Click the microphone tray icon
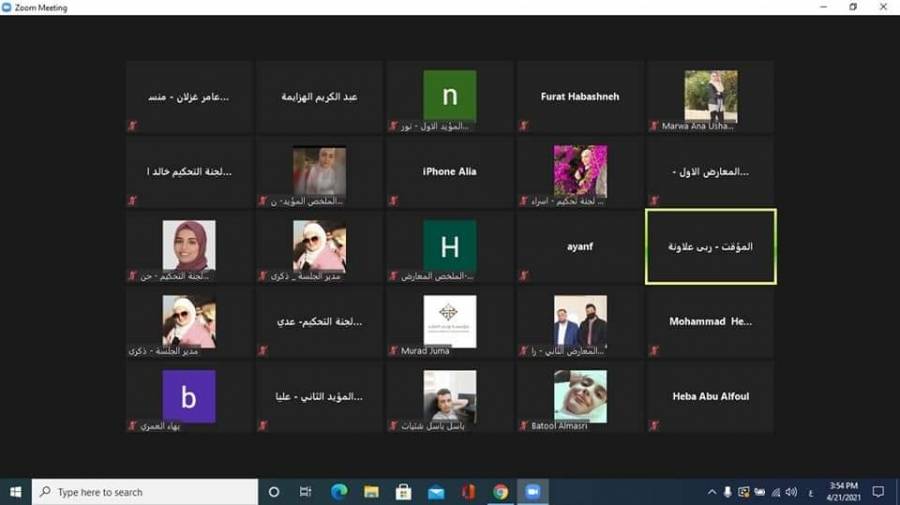Viewport: 900px width, 505px height. click(x=727, y=492)
